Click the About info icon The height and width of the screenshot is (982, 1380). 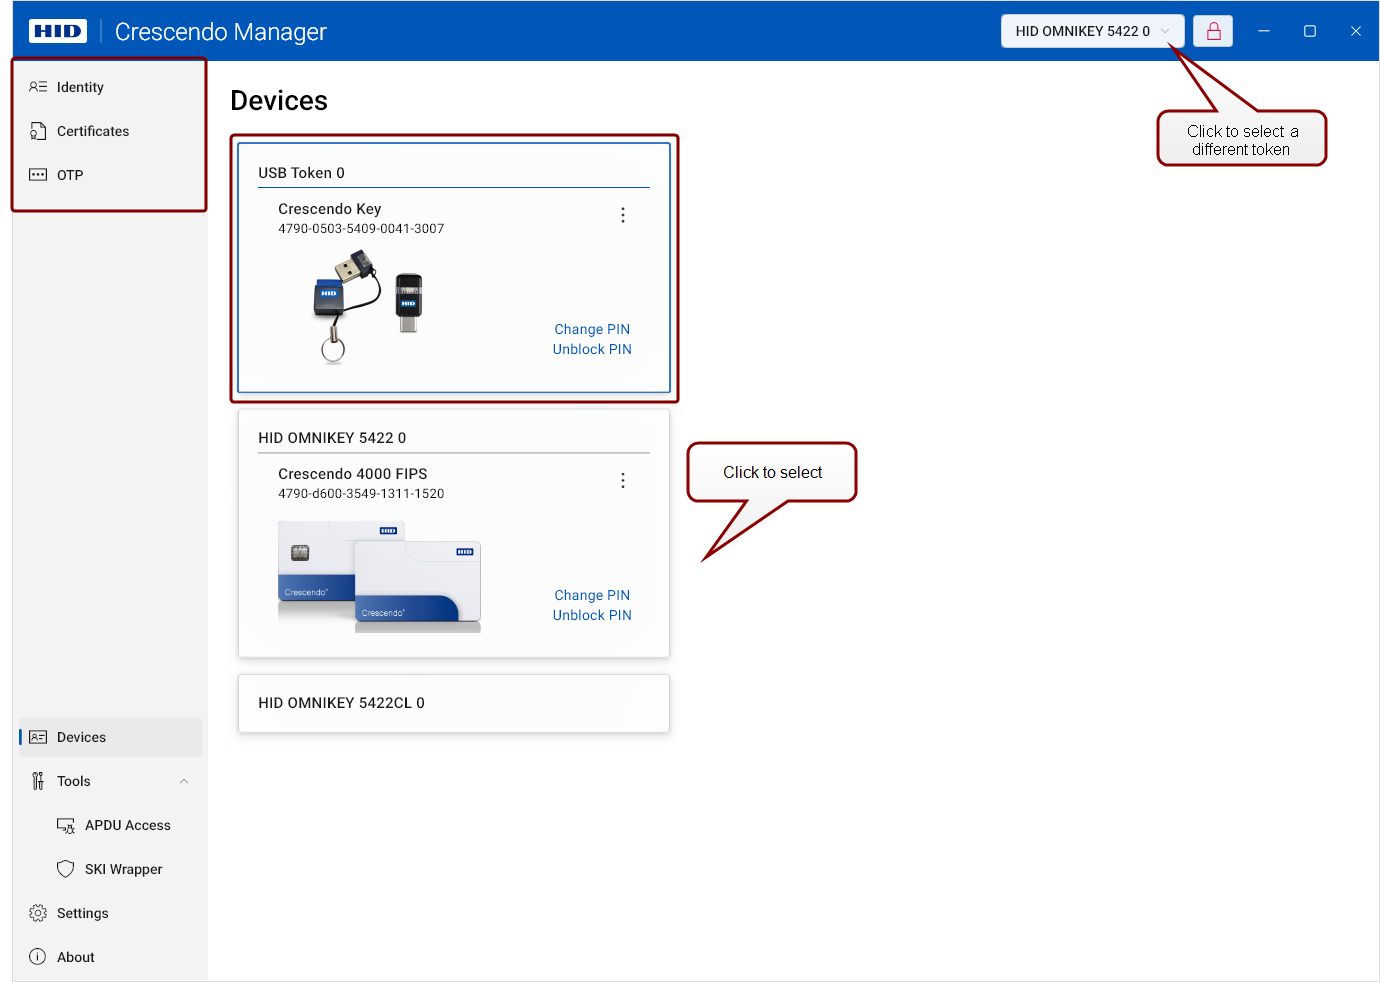pyautogui.click(x=38, y=957)
